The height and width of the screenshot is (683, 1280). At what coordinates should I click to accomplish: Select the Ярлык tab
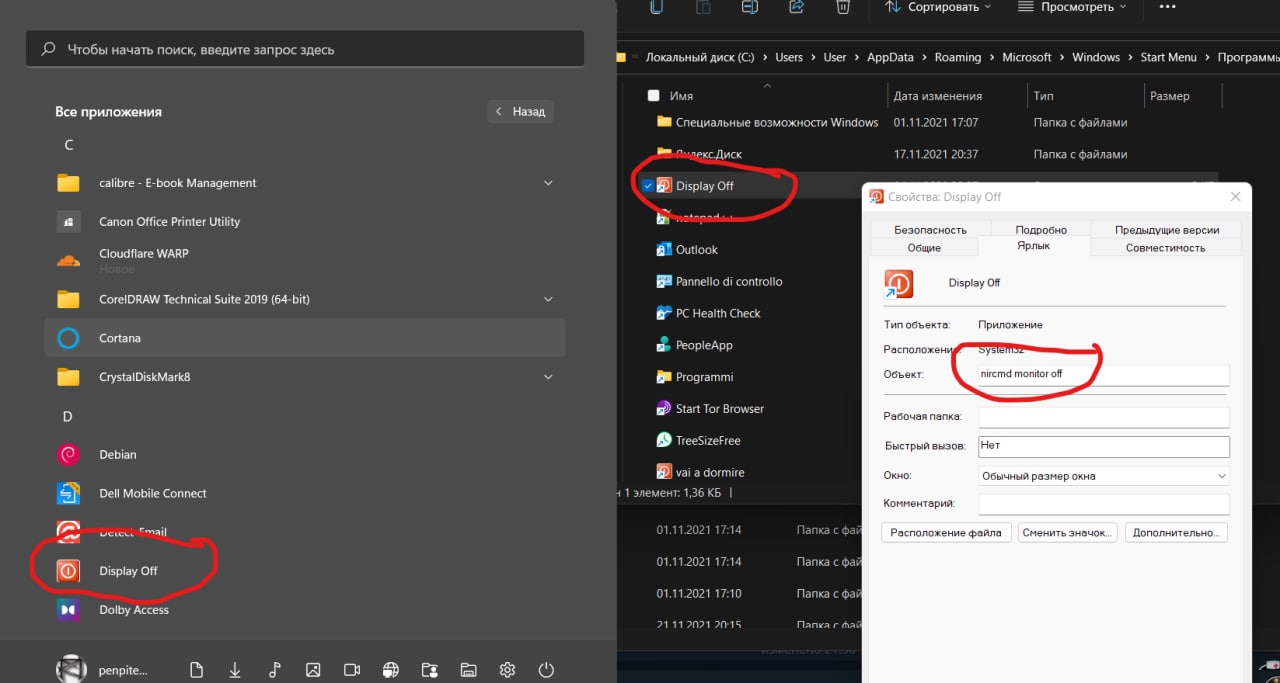click(1033, 246)
